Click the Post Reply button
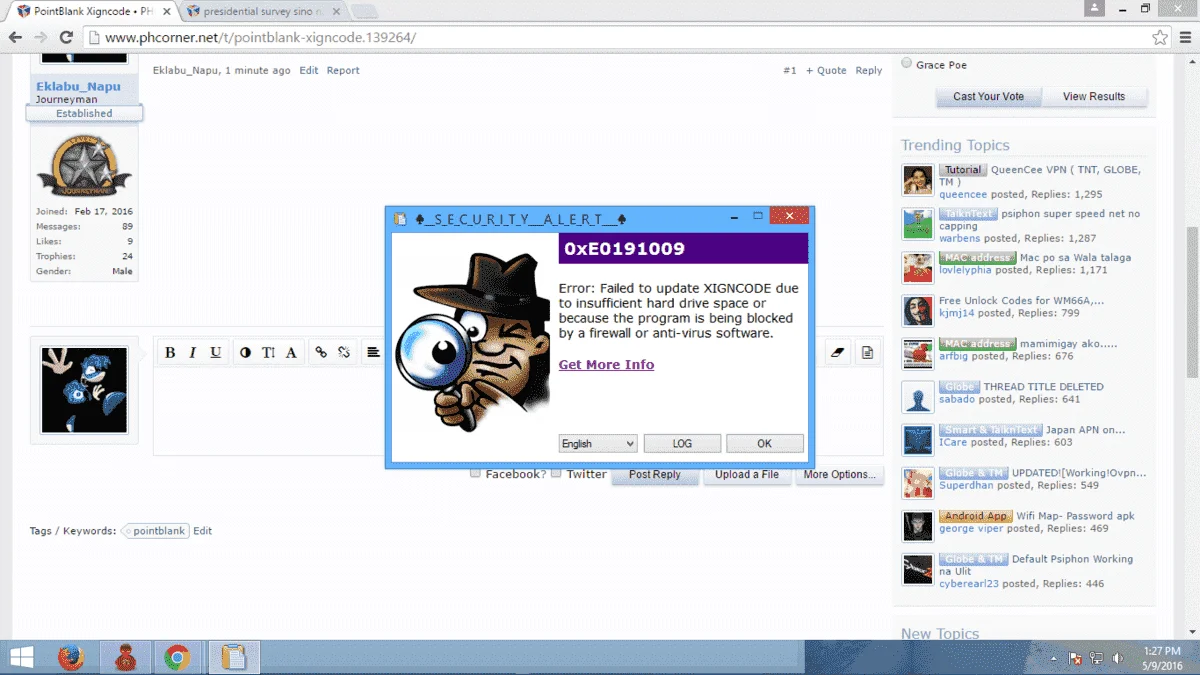 [655, 474]
